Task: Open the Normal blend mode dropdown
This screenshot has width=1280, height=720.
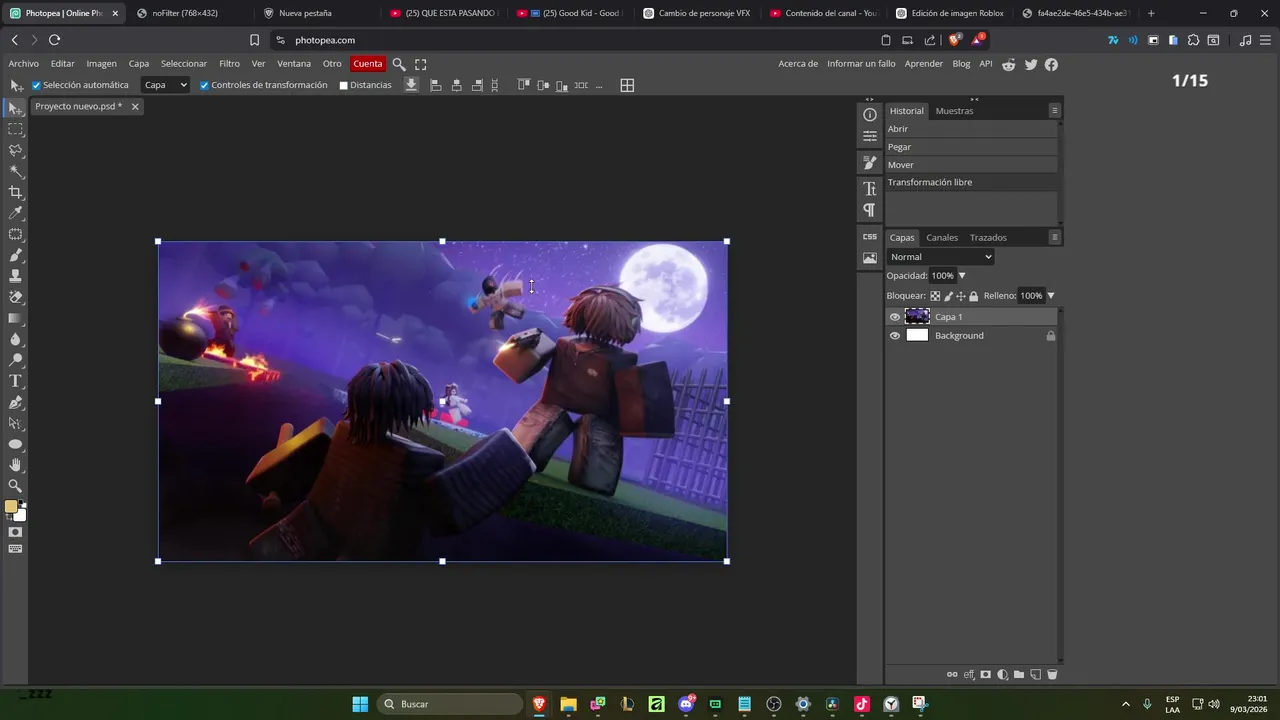Action: 941,257
